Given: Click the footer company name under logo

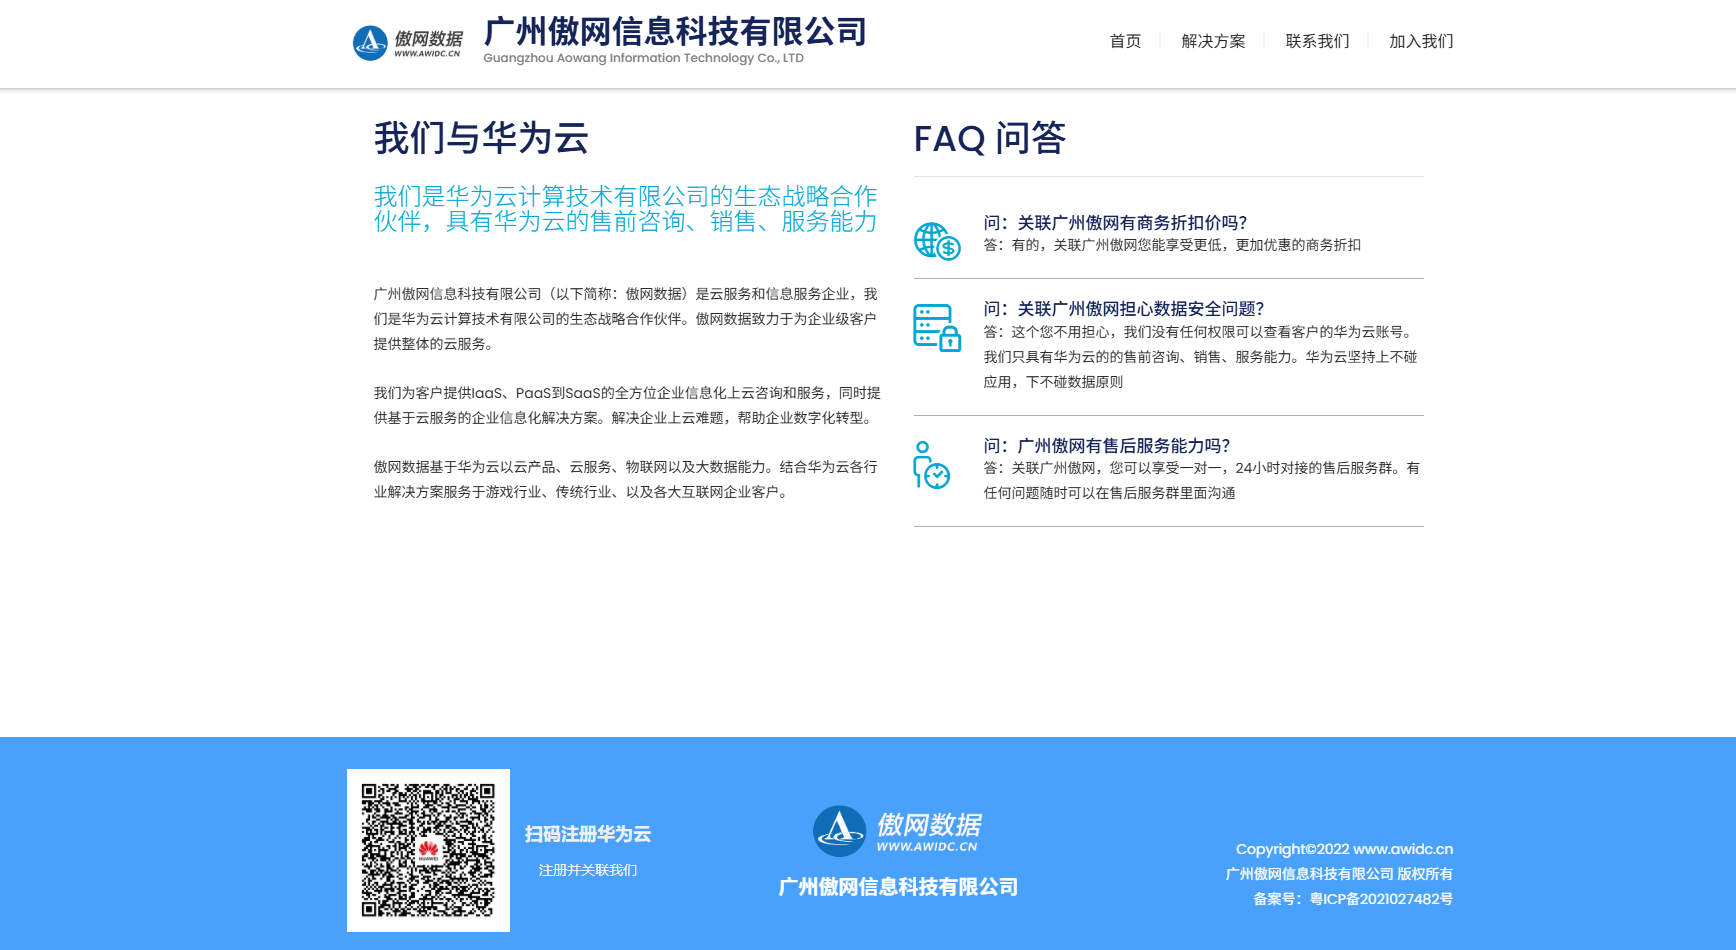Looking at the screenshot, I should coord(898,887).
